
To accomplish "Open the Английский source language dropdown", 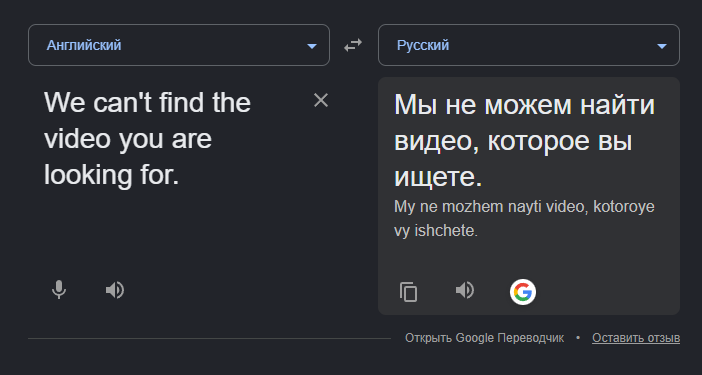I will point(179,45).
